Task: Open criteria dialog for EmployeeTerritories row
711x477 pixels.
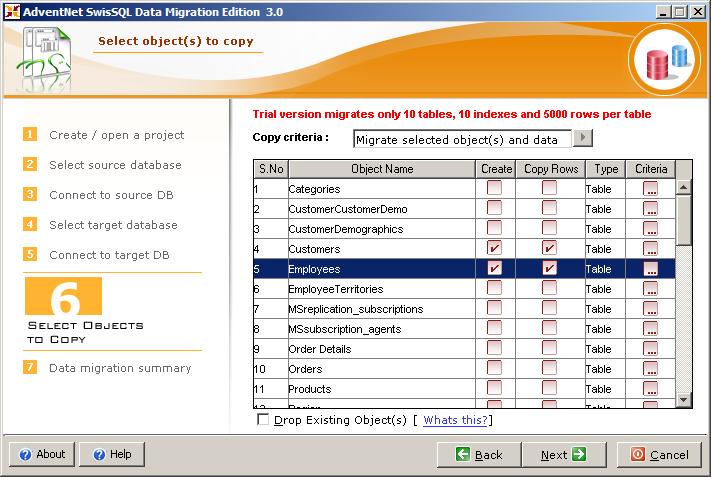Action: point(650,289)
